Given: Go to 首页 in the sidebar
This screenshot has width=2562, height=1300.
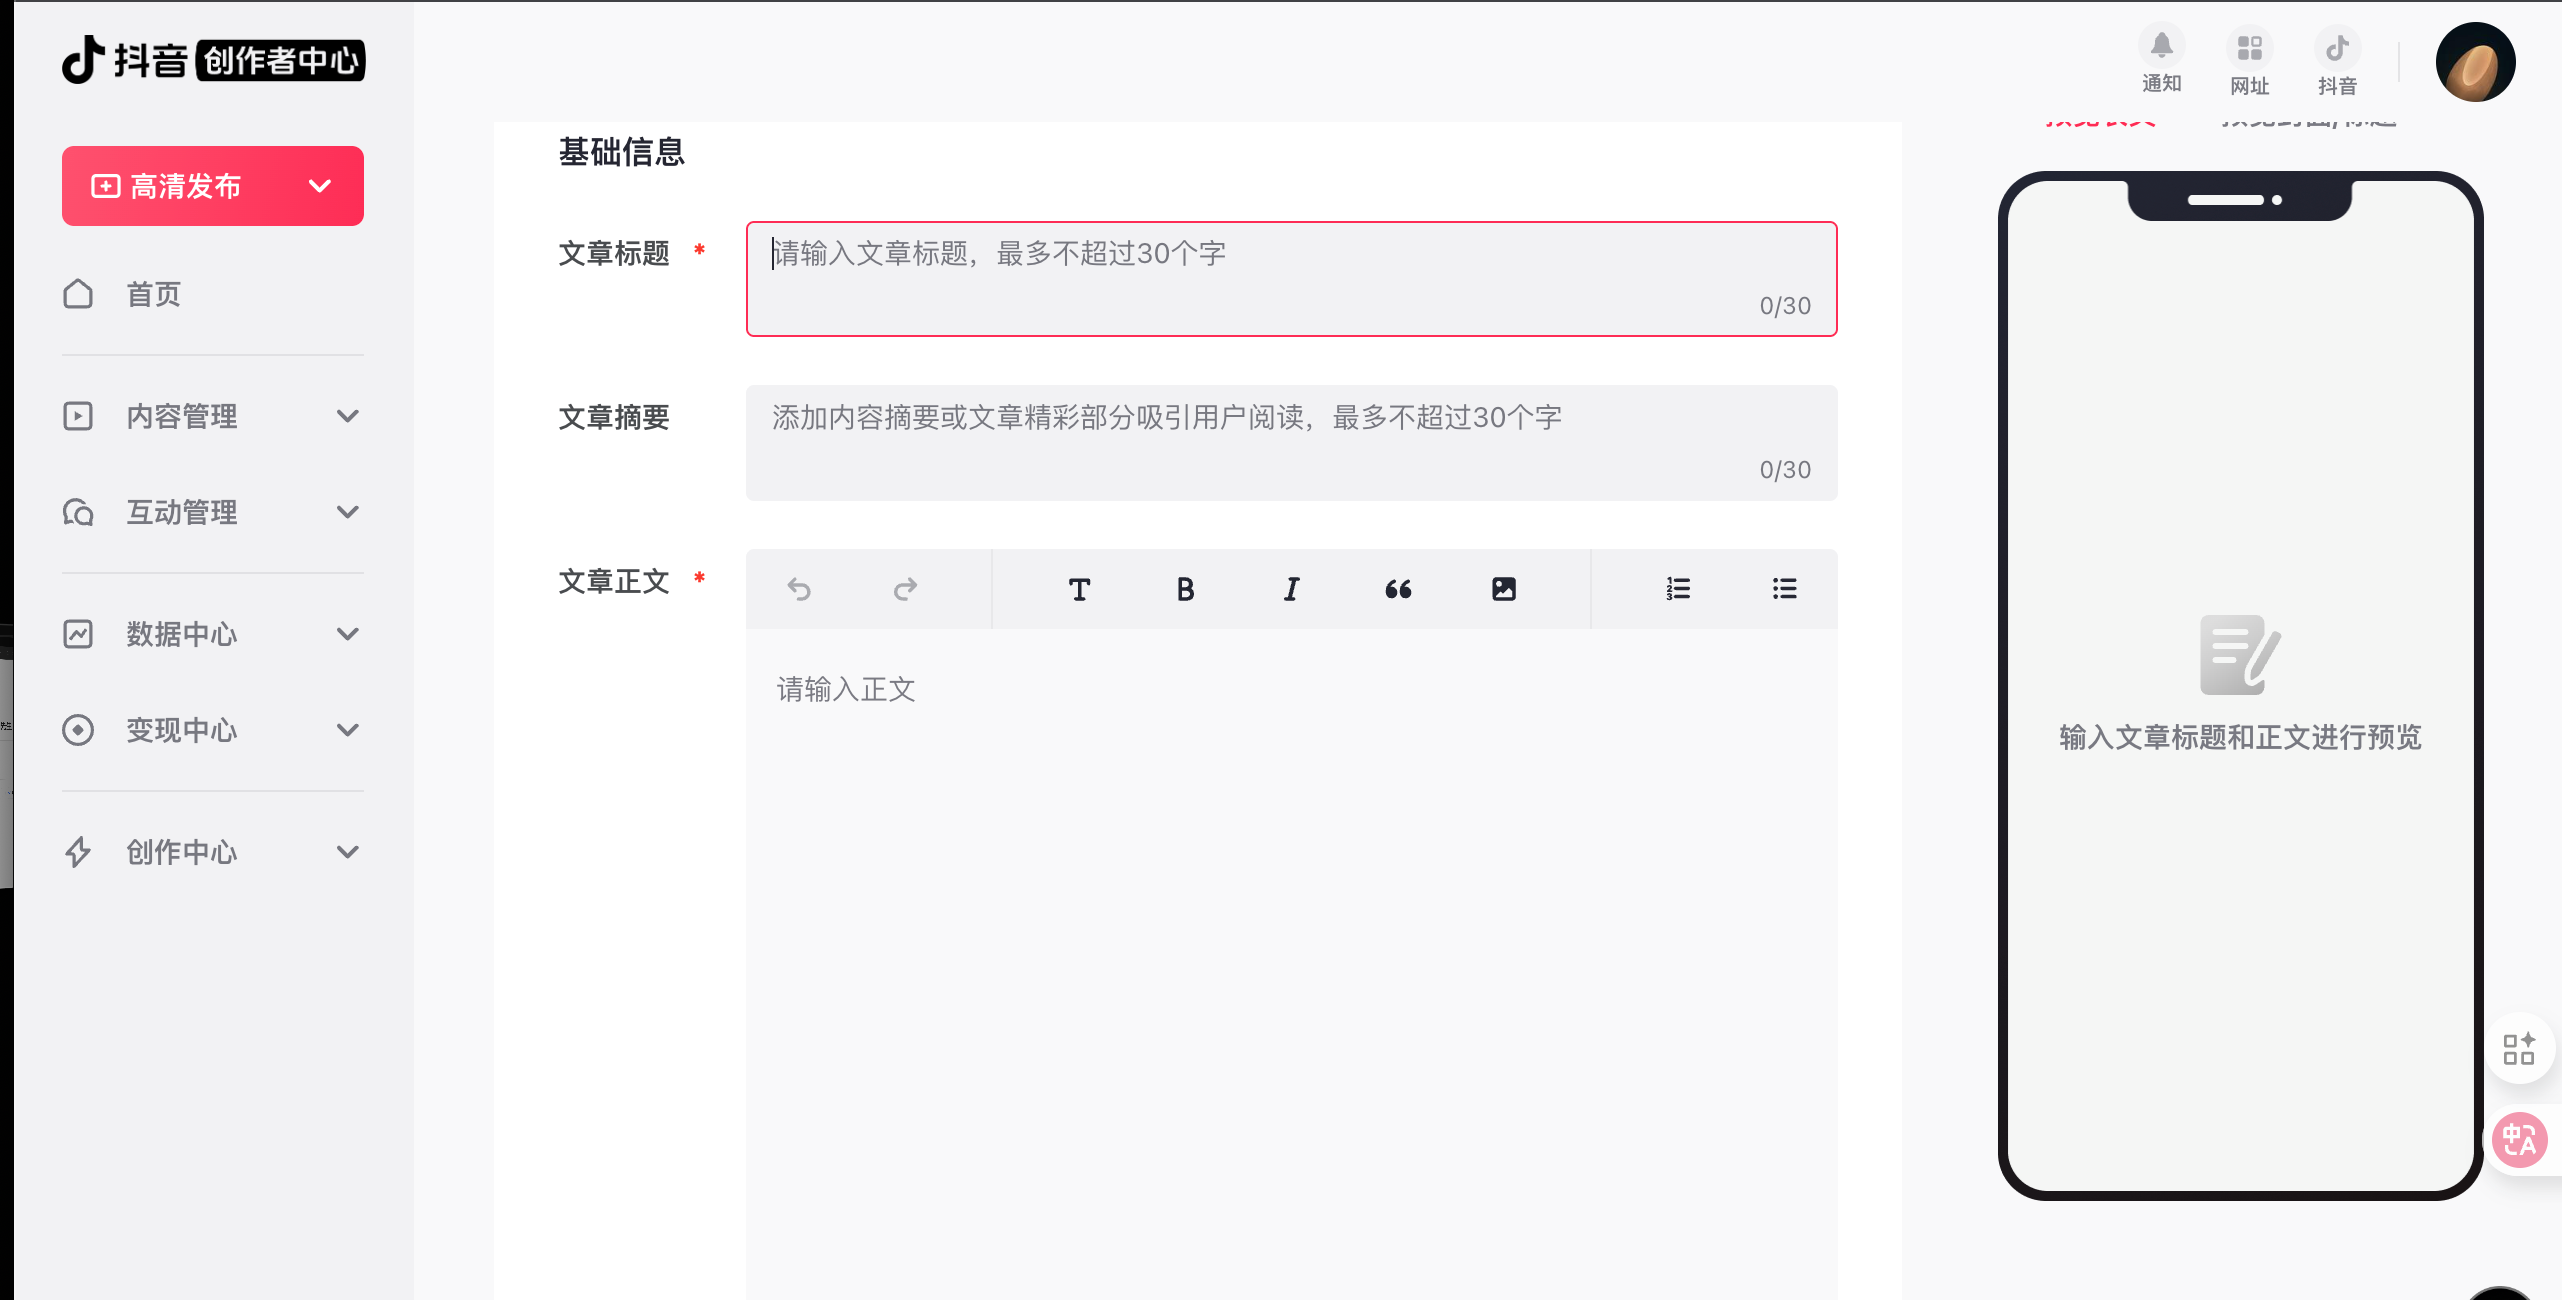Looking at the screenshot, I should (x=153, y=294).
